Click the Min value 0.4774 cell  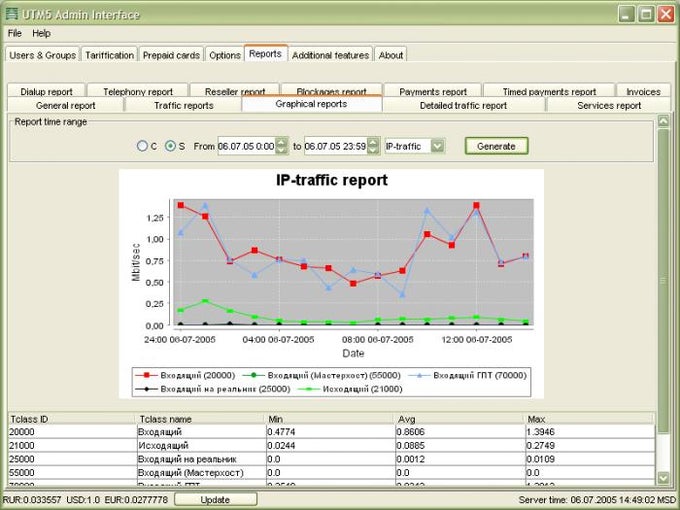point(331,432)
